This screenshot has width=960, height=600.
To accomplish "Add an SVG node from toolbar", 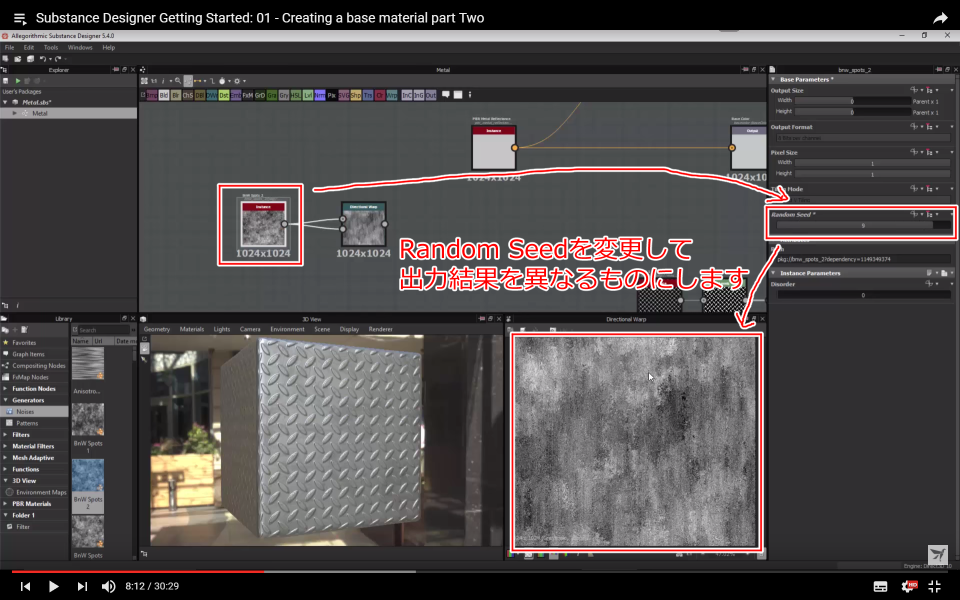I will pos(343,96).
